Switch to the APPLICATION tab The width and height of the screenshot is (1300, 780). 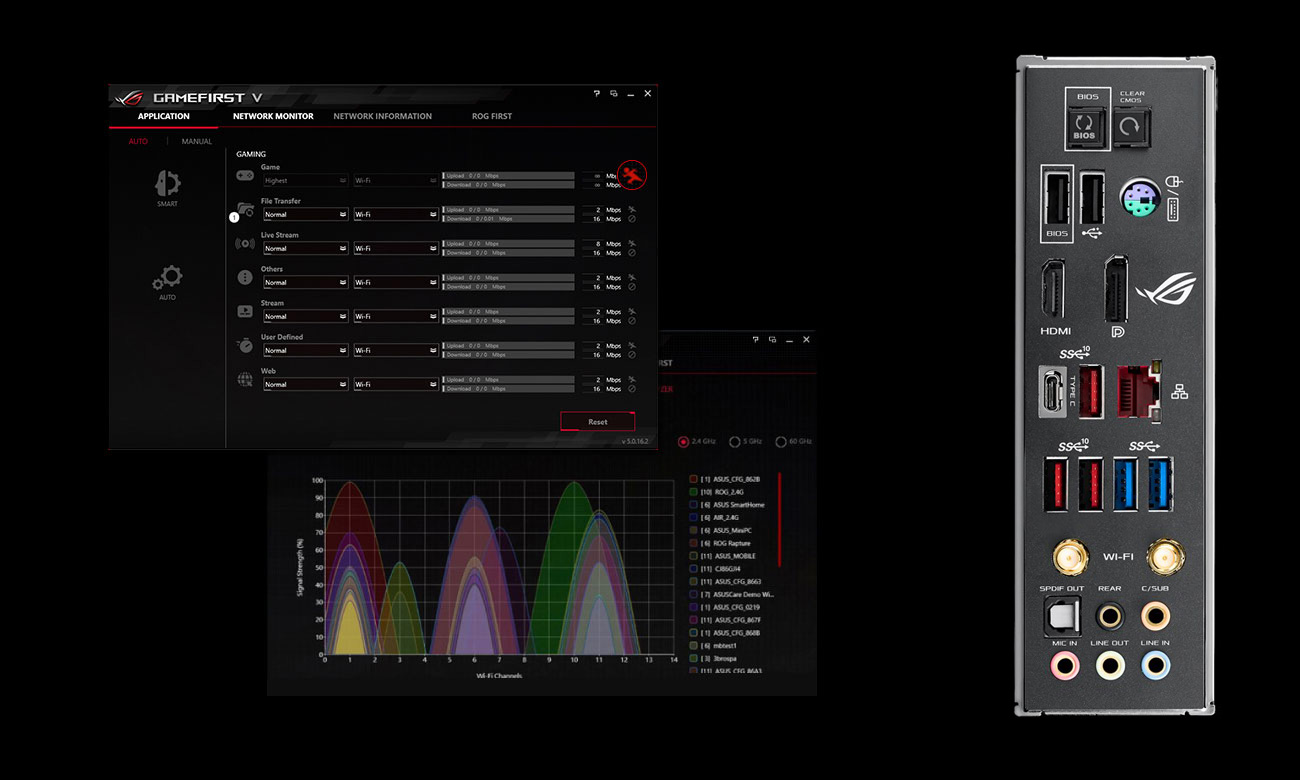[164, 116]
